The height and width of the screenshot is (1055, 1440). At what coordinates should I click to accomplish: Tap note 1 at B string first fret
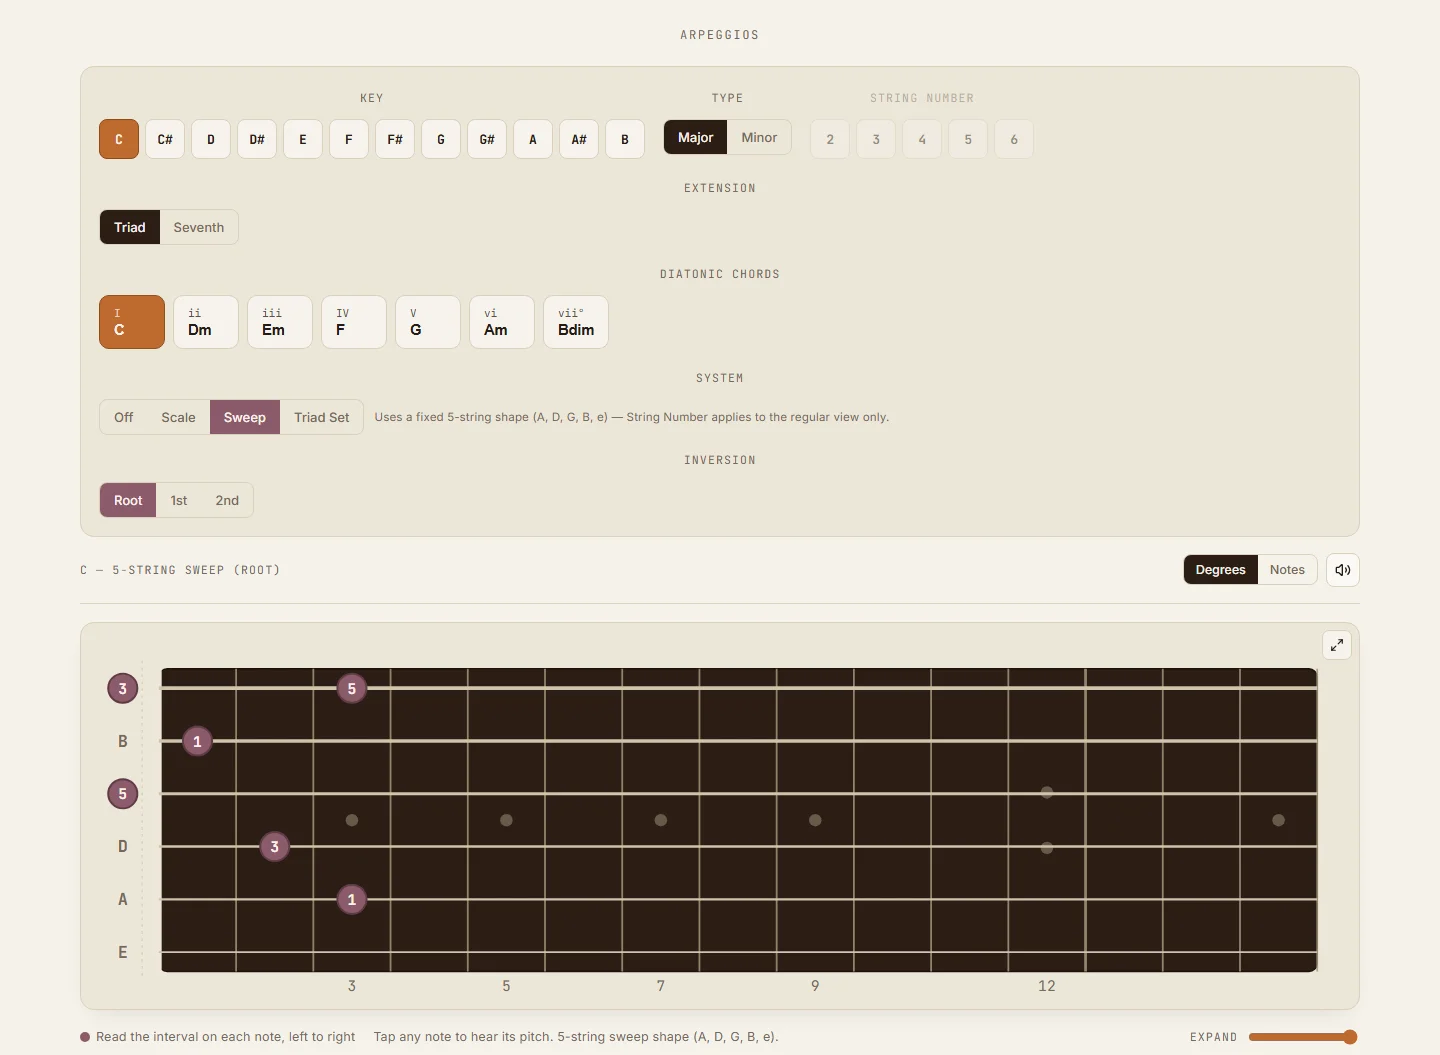click(x=197, y=741)
